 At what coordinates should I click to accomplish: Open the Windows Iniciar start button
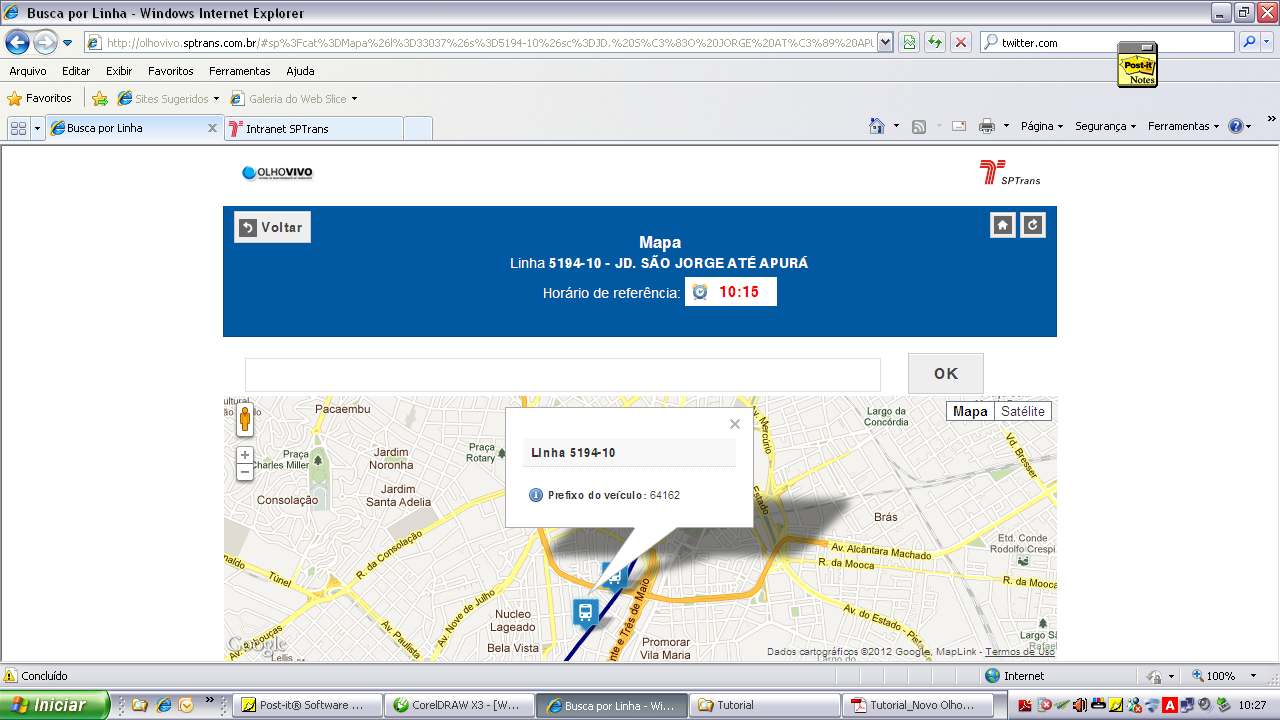coord(55,705)
